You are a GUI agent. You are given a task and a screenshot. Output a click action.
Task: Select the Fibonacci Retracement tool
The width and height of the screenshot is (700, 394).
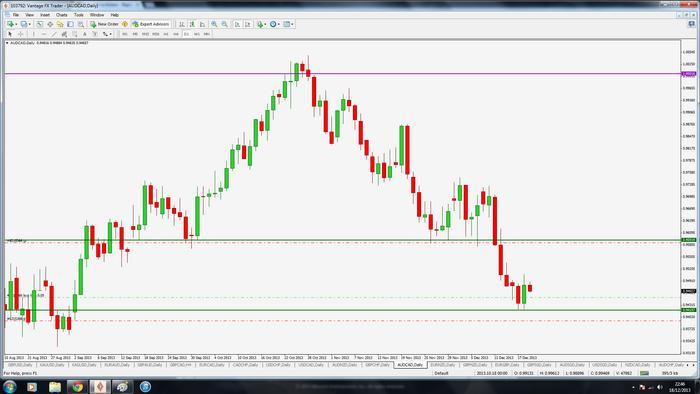point(75,34)
